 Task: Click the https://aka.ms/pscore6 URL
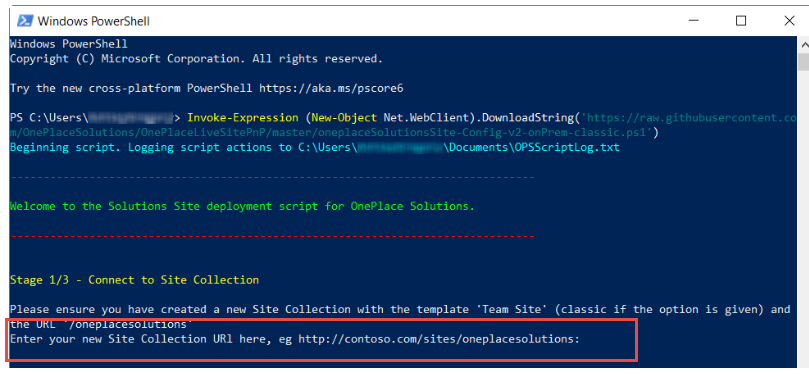(331, 88)
